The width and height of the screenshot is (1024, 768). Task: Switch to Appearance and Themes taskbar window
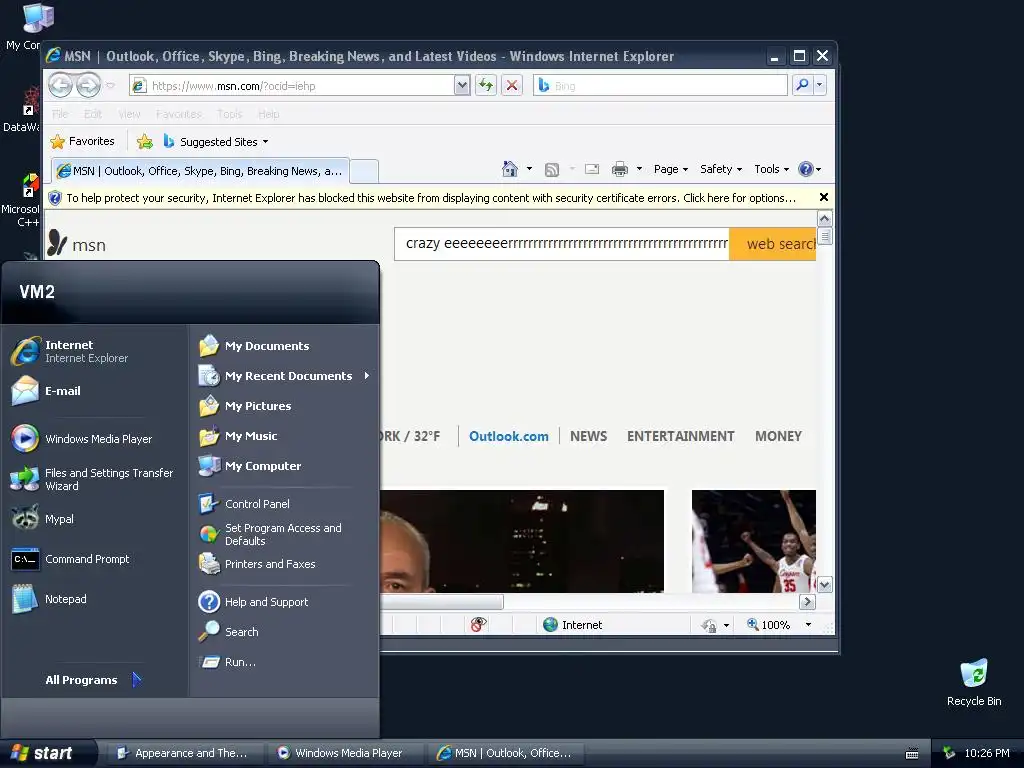tap(184, 753)
